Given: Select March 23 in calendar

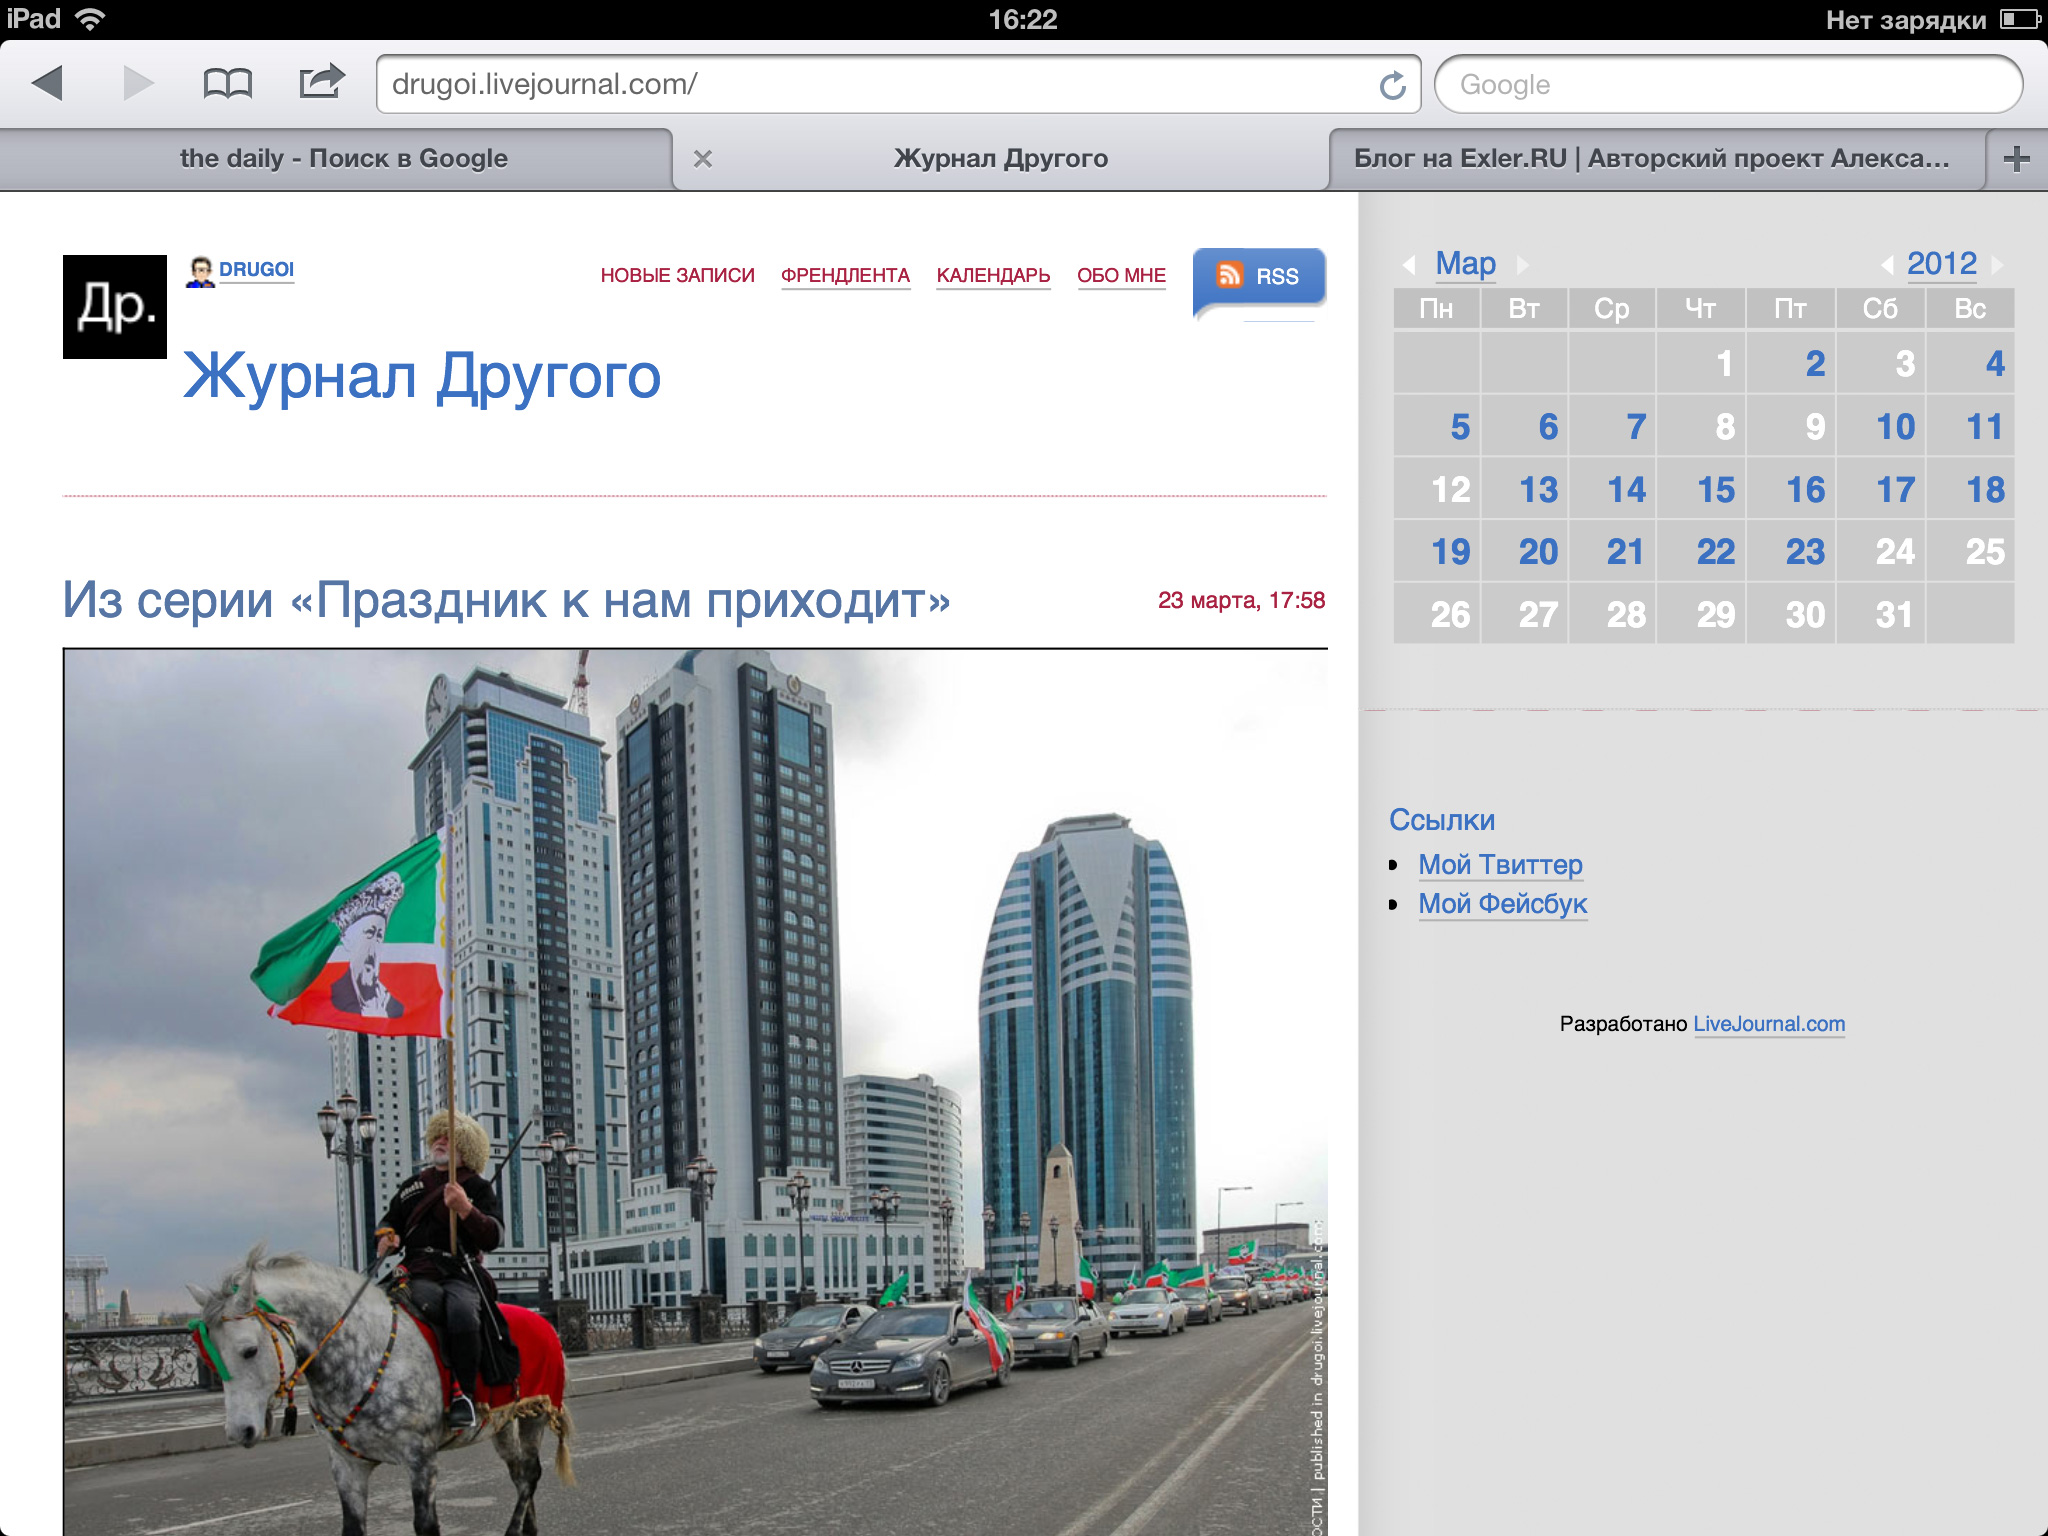Looking at the screenshot, I should (1805, 552).
